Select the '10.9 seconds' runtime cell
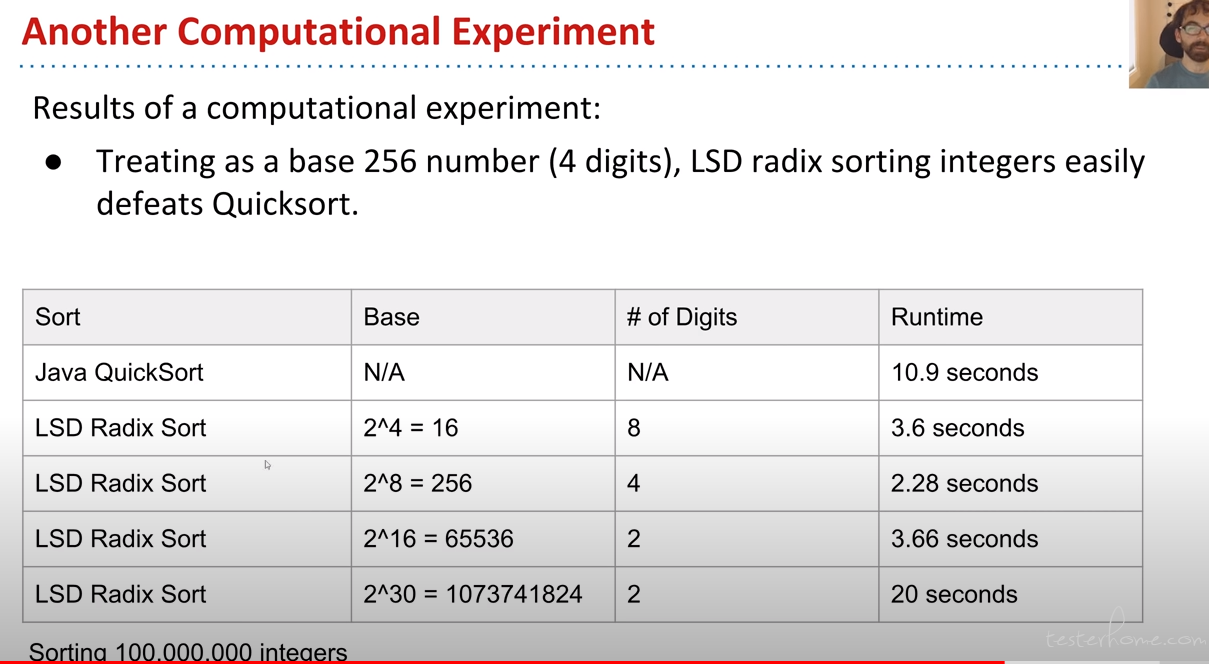This screenshot has width=1209, height=664. point(1011,373)
